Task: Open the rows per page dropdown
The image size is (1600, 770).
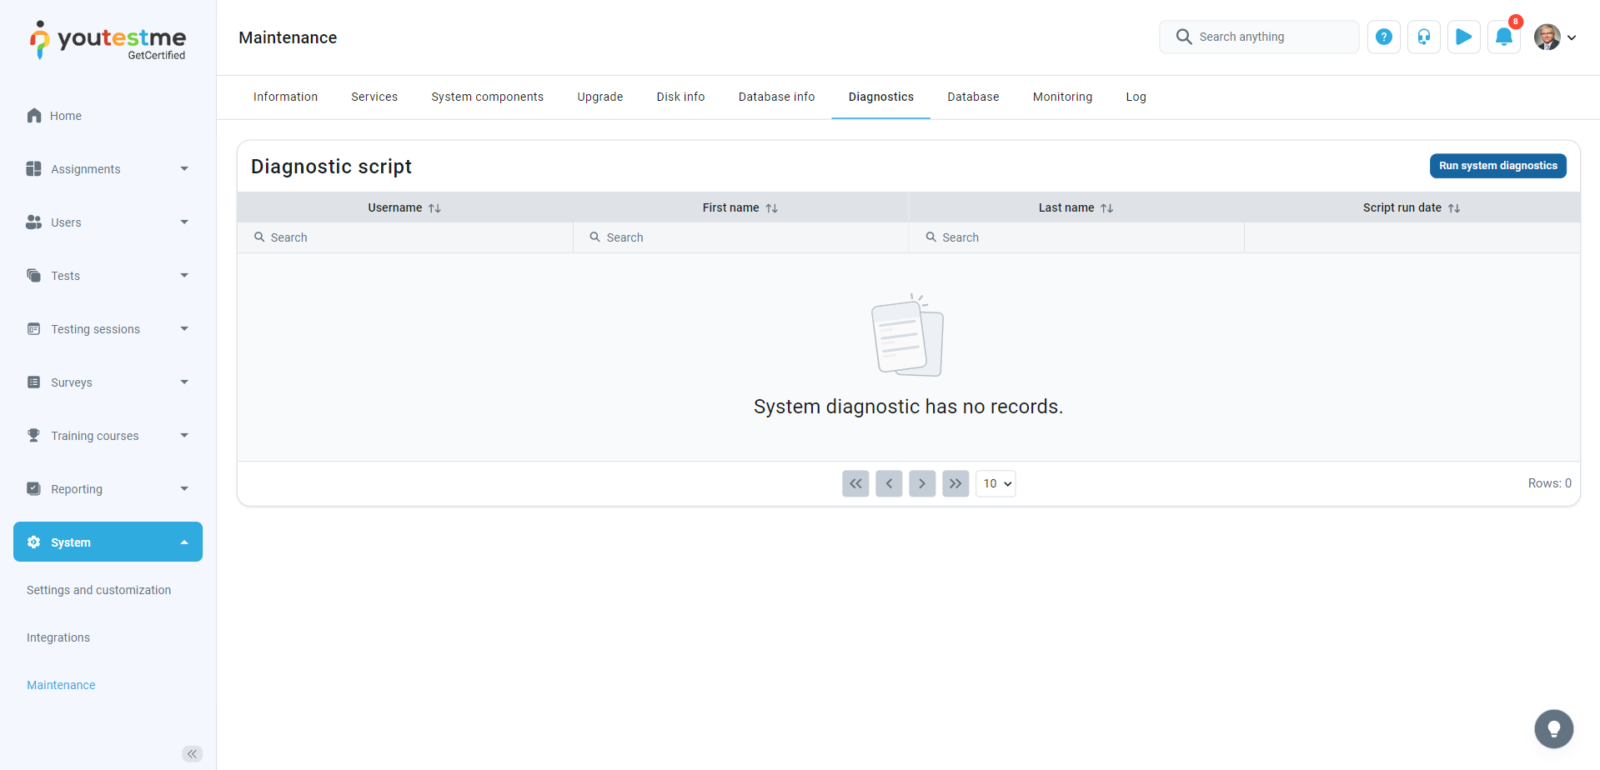Action: click(x=996, y=484)
